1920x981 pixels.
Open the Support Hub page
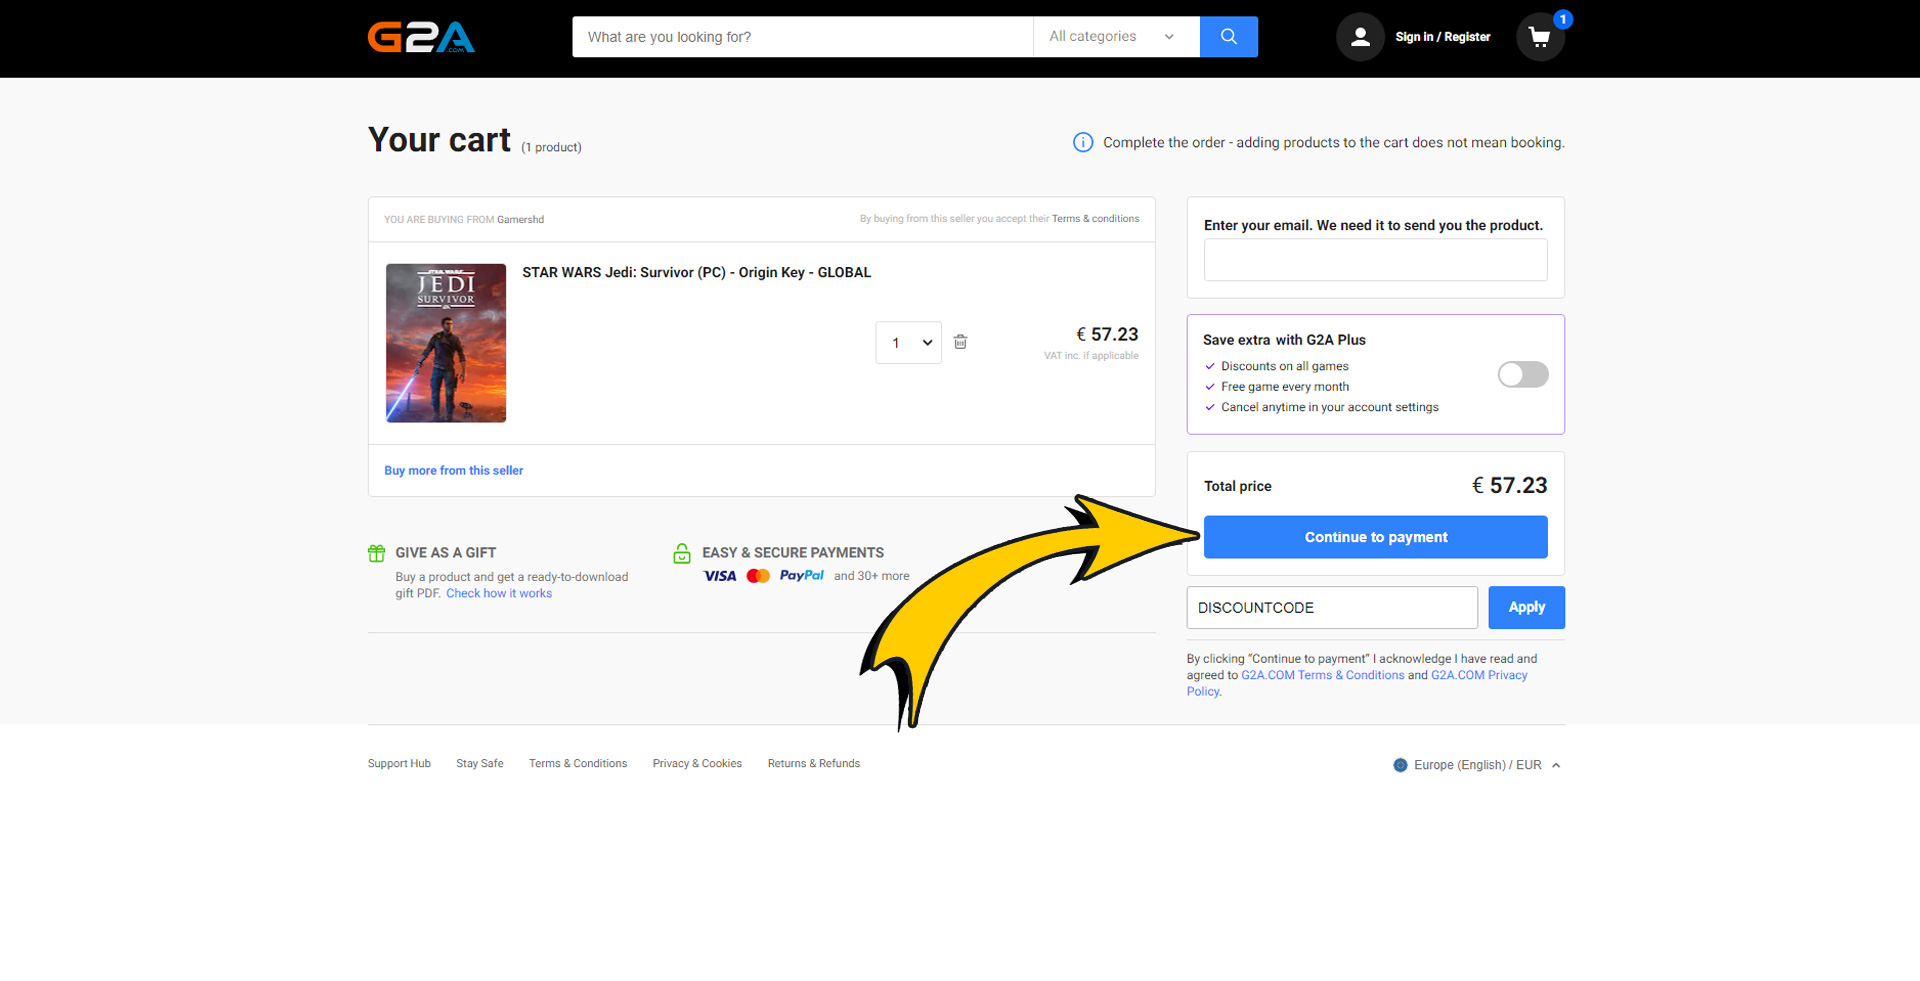point(398,763)
